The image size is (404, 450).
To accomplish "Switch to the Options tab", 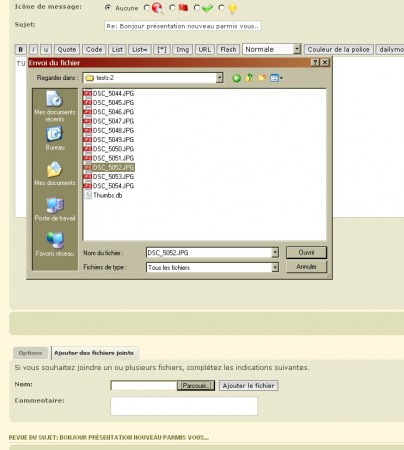I will (x=30, y=353).
